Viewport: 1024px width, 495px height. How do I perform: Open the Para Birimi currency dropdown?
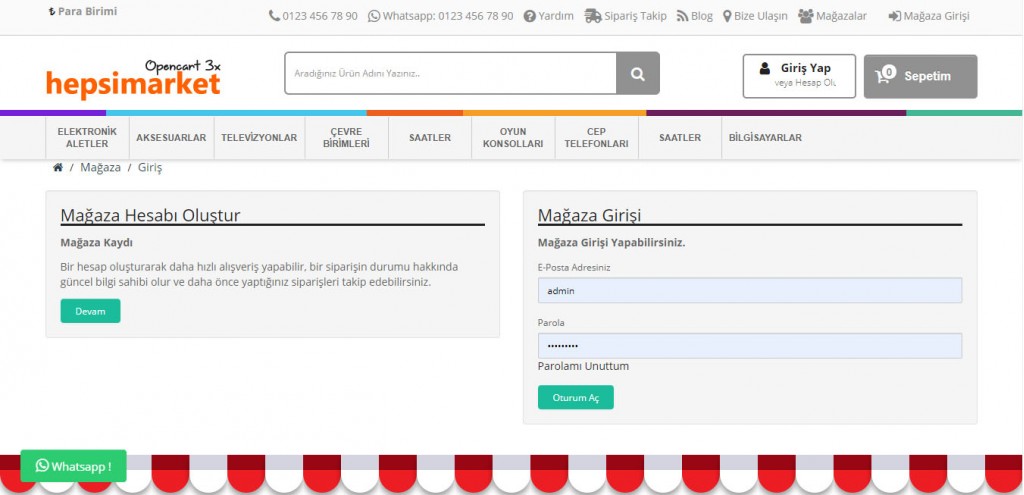click(83, 12)
